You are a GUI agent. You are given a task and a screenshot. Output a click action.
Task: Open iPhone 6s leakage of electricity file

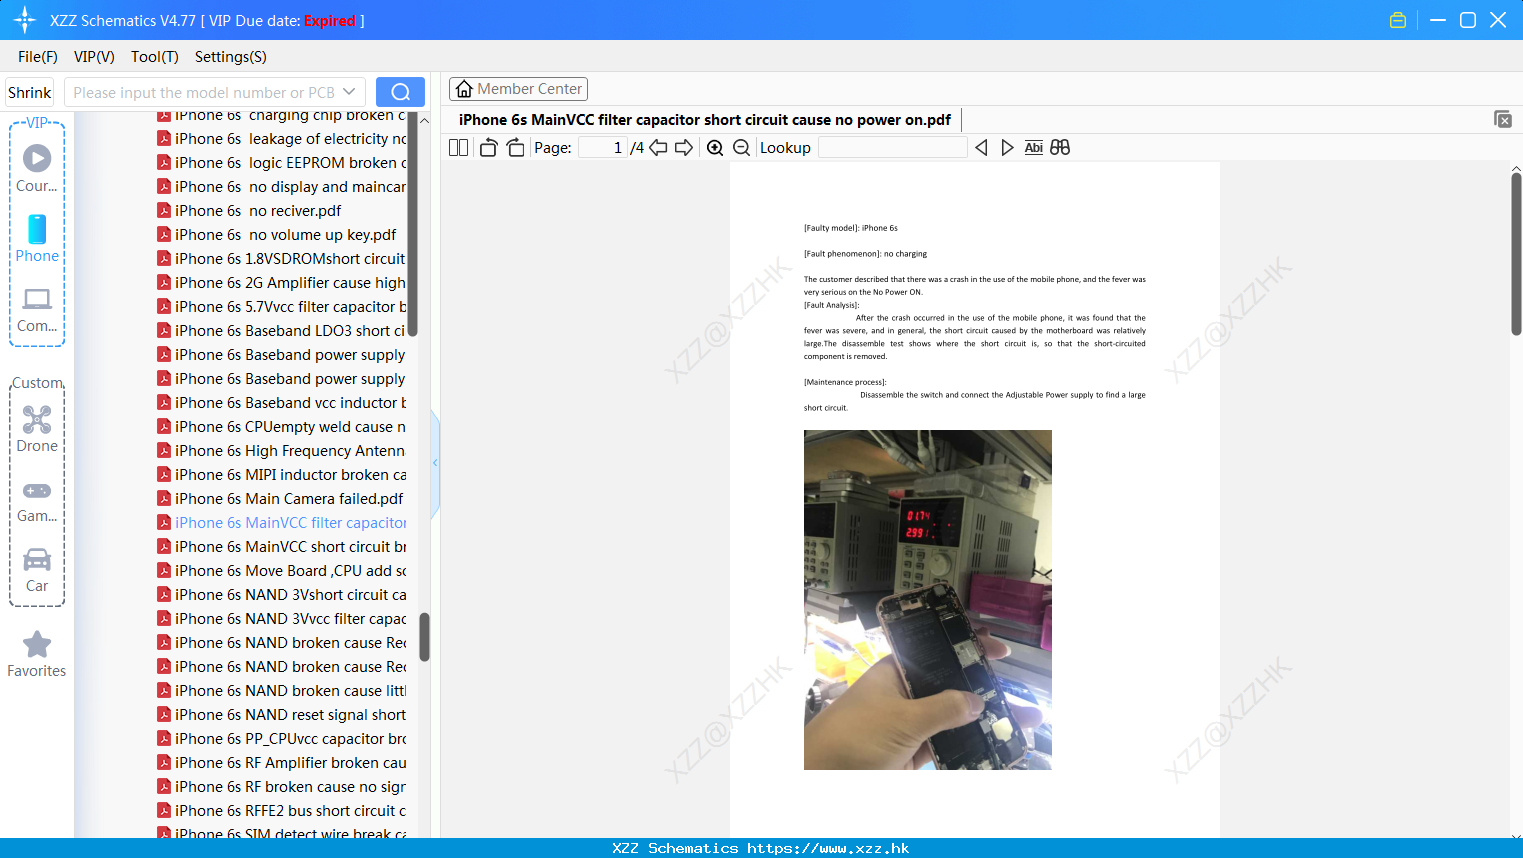click(x=282, y=139)
